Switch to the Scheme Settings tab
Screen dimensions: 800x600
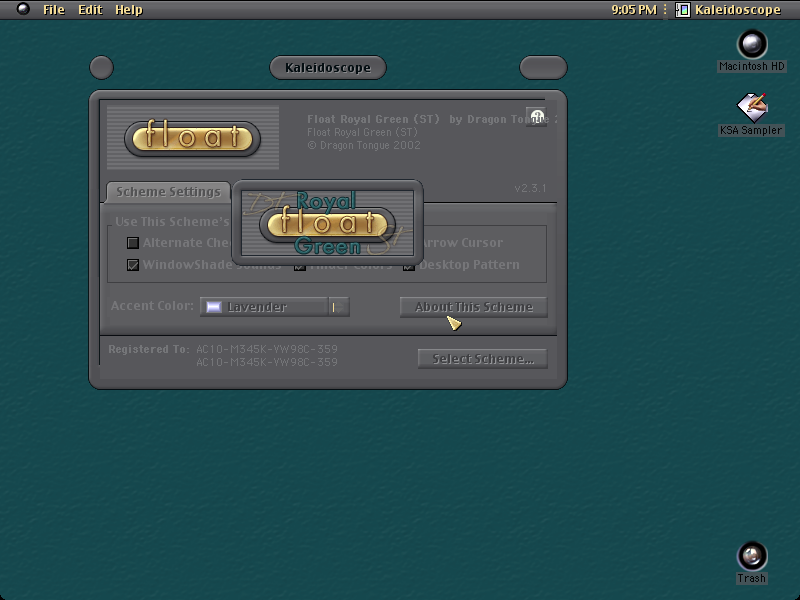(168, 192)
